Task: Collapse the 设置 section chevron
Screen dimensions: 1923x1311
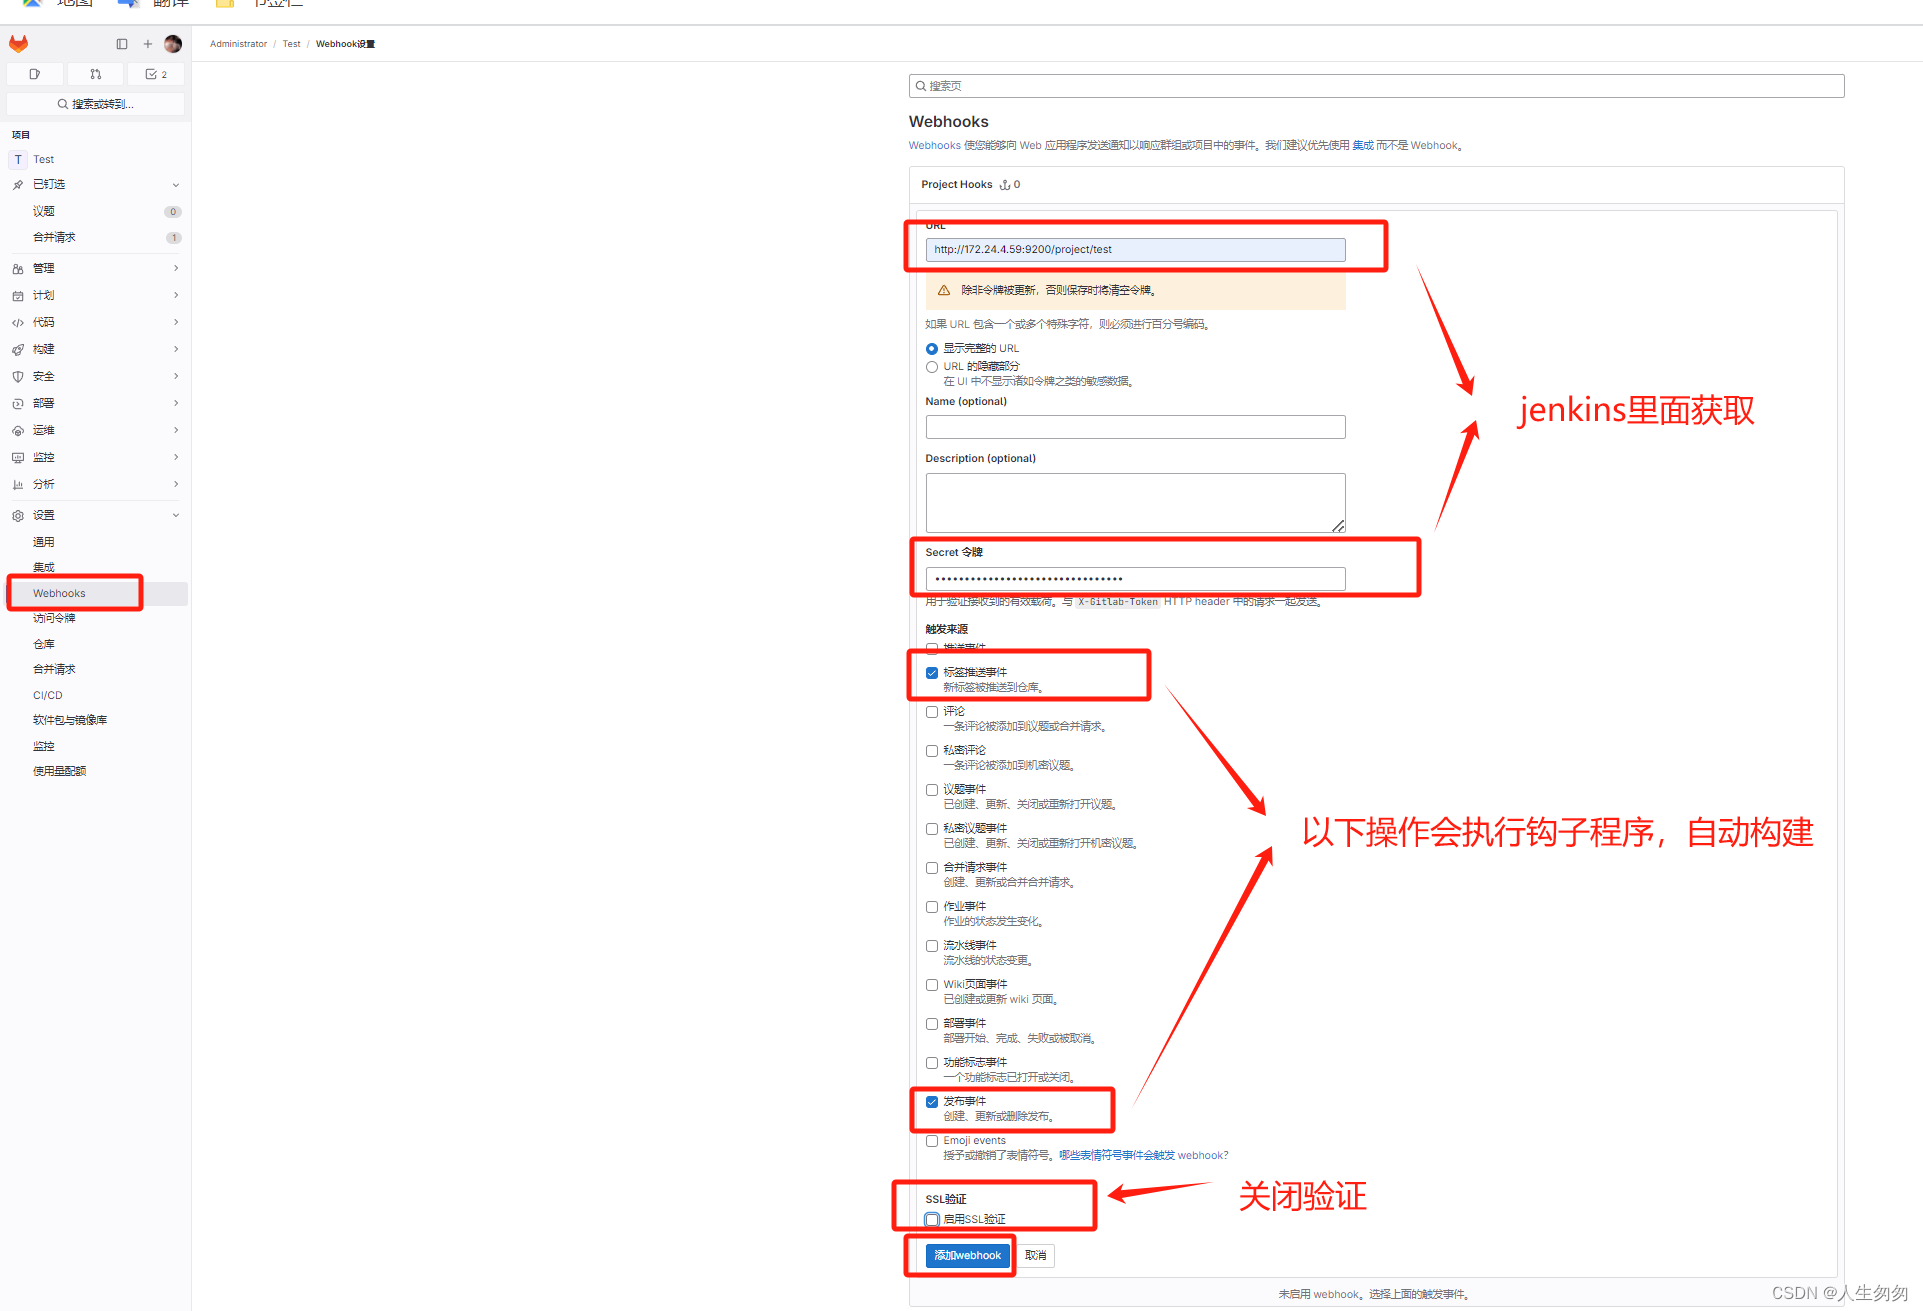Action: pos(176,516)
